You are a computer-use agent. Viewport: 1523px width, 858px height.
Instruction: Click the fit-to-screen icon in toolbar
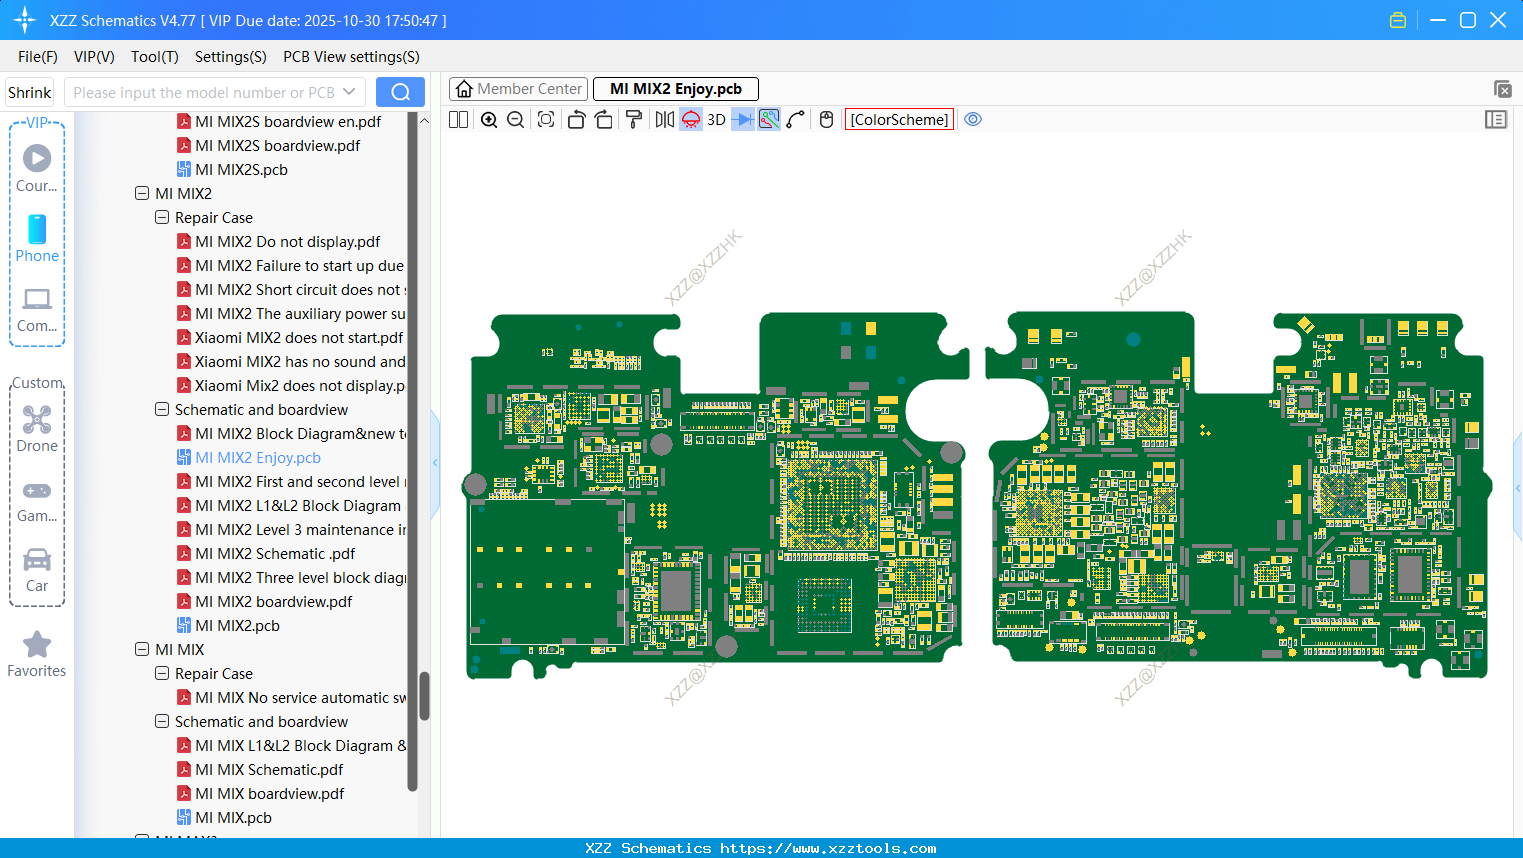(546, 120)
